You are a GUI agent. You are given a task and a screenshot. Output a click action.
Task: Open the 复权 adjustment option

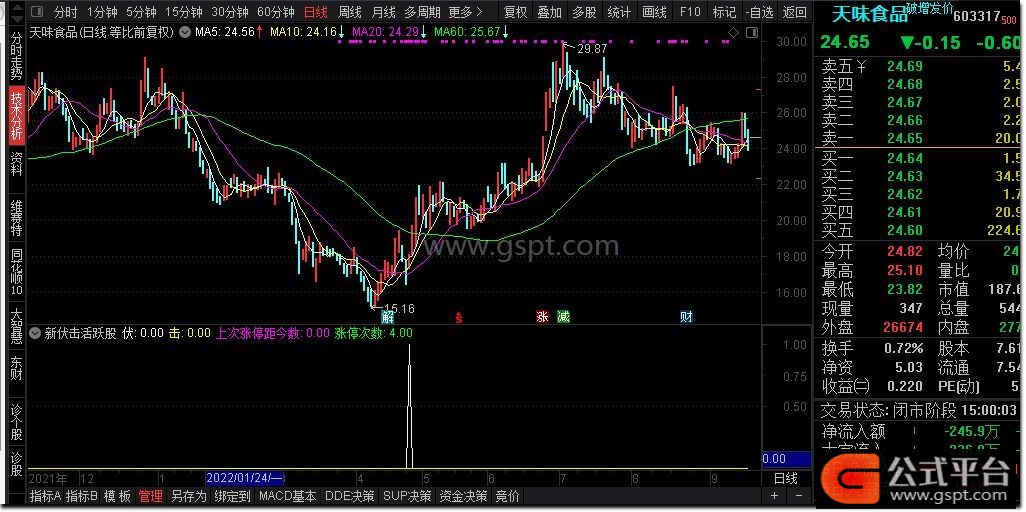[x=516, y=12]
